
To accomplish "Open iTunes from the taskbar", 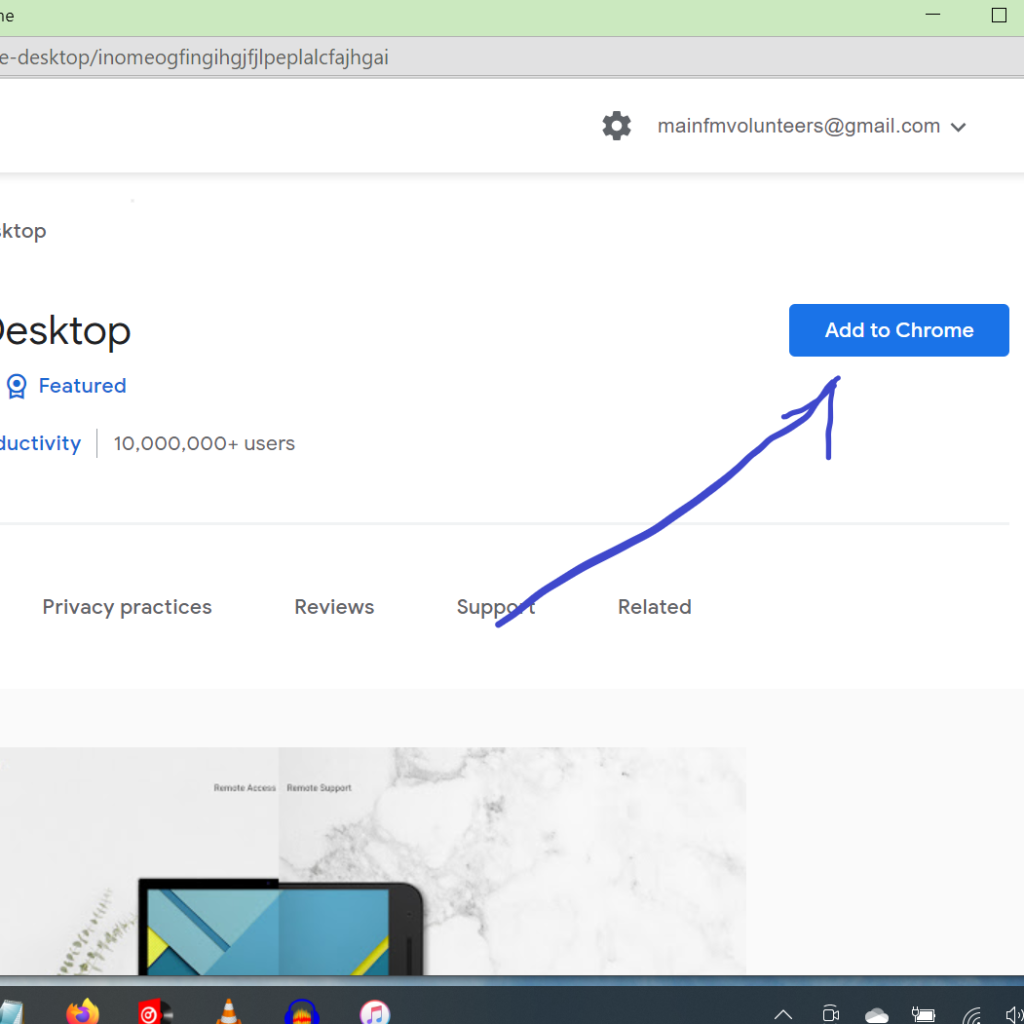I will (x=374, y=1011).
